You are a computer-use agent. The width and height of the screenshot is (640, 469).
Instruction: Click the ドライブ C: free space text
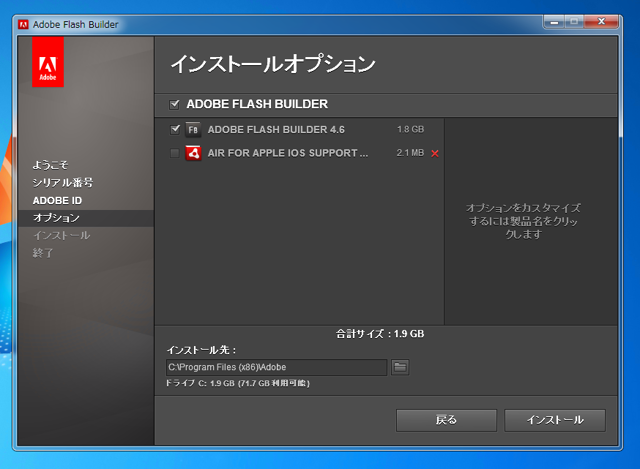coord(238,383)
